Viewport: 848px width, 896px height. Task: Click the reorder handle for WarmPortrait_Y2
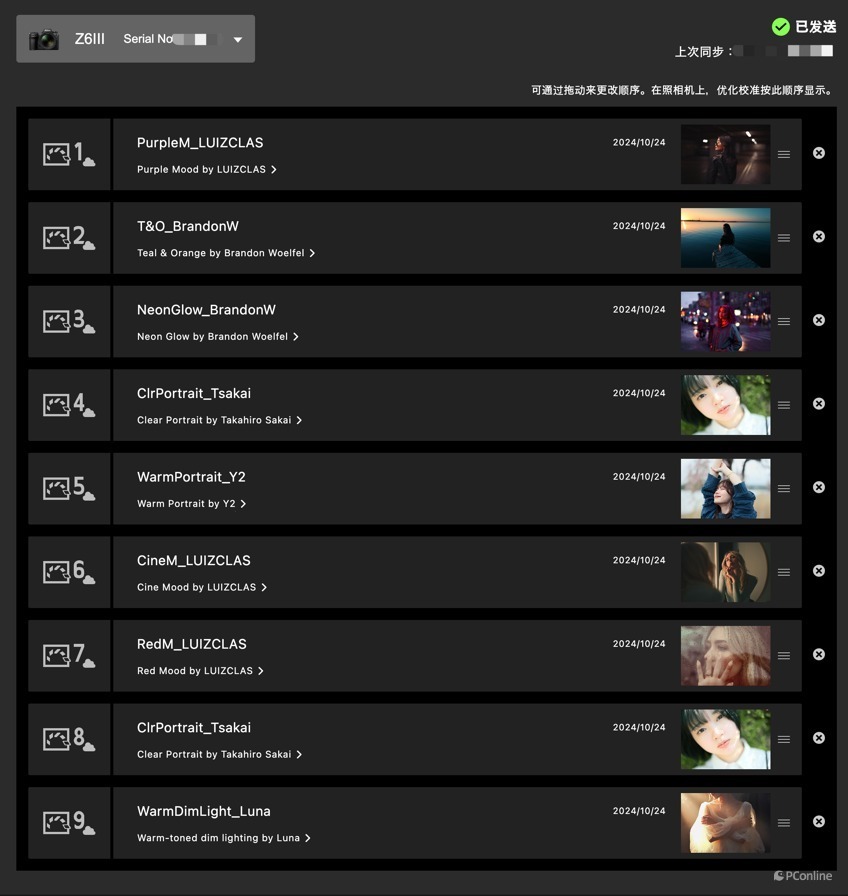pos(783,489)
